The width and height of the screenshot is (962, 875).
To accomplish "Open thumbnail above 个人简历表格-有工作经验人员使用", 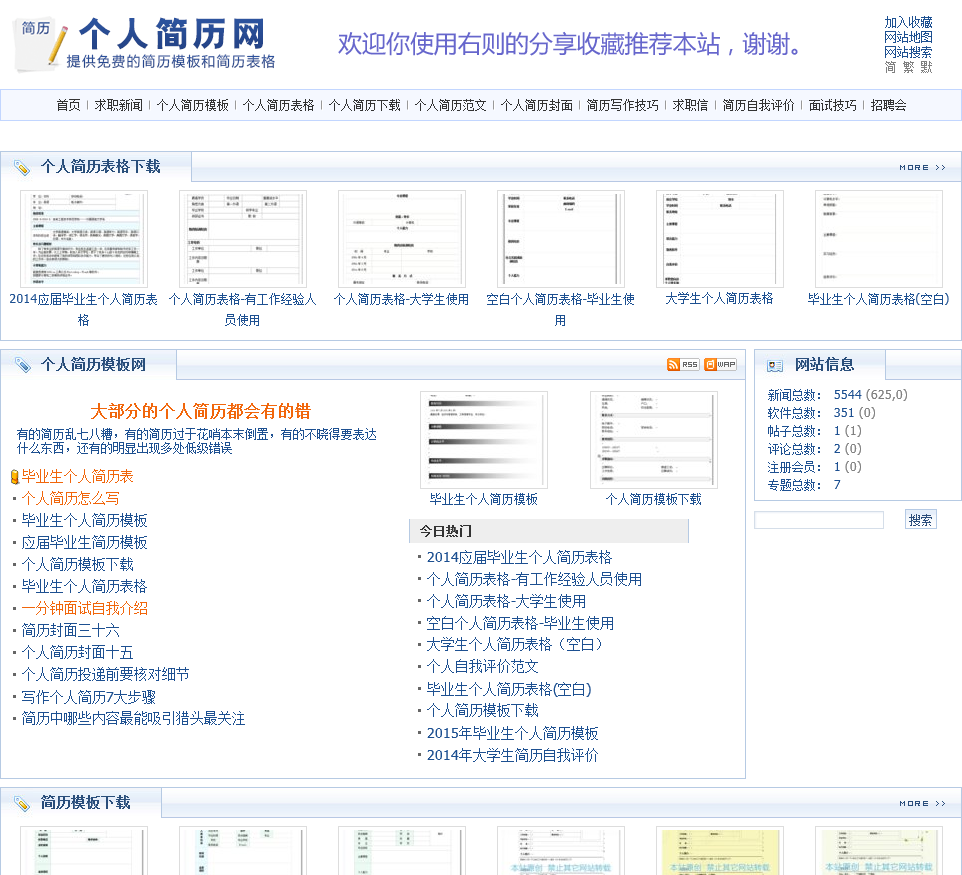I will (243, 239).
